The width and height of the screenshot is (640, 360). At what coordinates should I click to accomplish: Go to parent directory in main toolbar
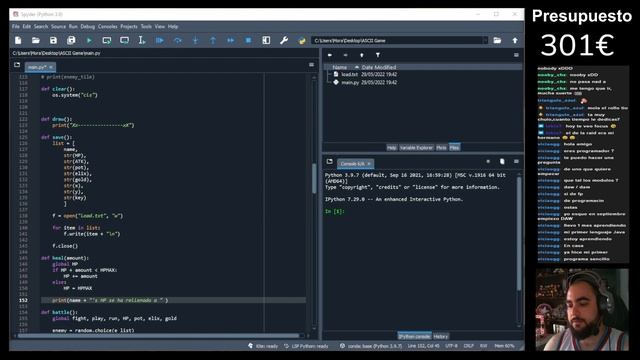[x=515, y=40]
